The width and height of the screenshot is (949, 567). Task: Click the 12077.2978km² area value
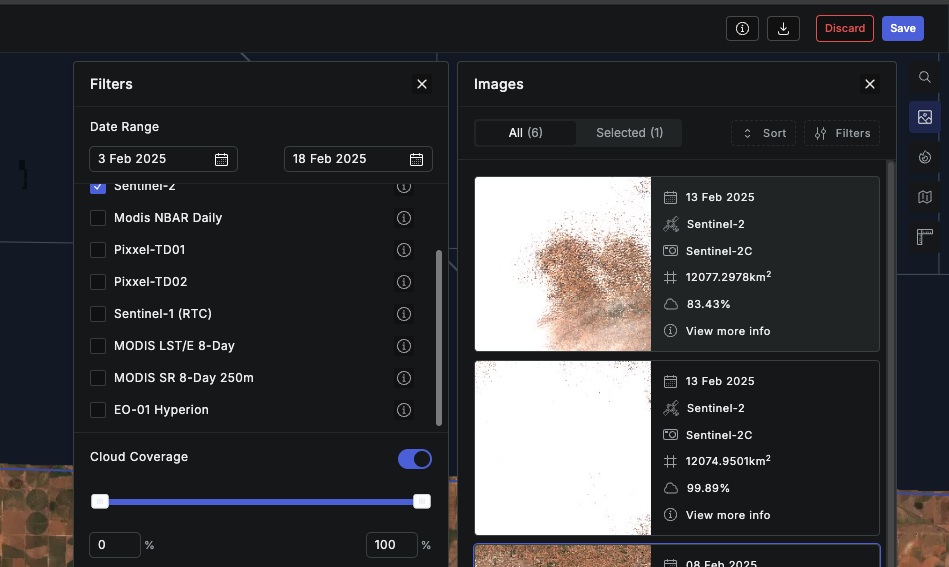(x=728, y=277)
